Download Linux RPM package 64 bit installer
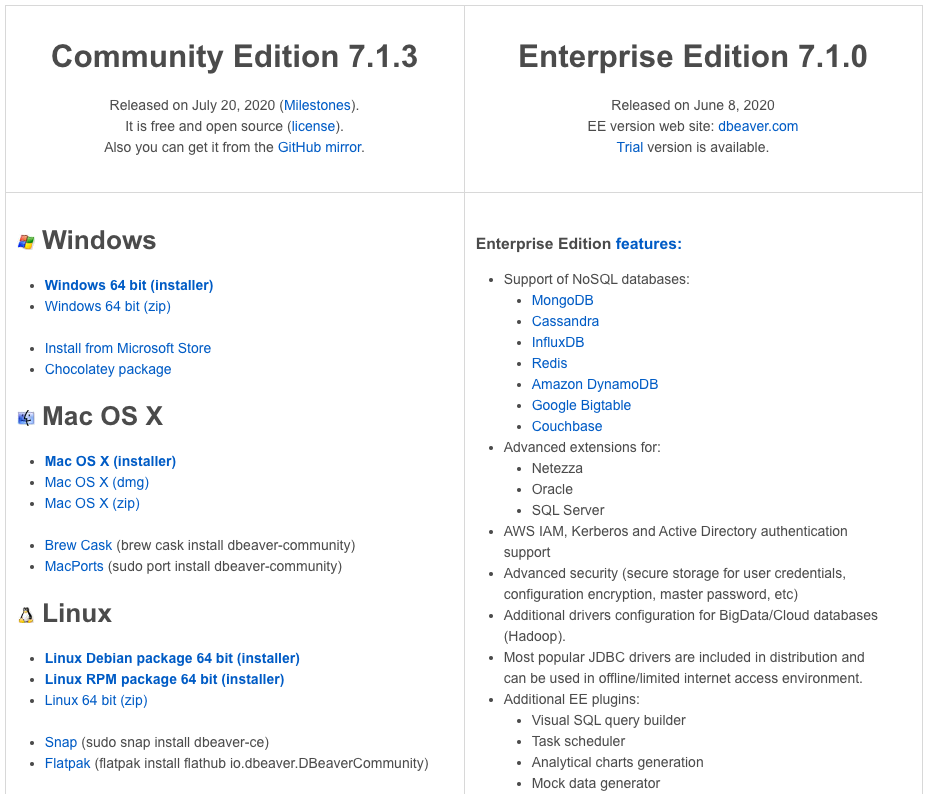This screenshot has height=794, width=929. tap(165, 679)
